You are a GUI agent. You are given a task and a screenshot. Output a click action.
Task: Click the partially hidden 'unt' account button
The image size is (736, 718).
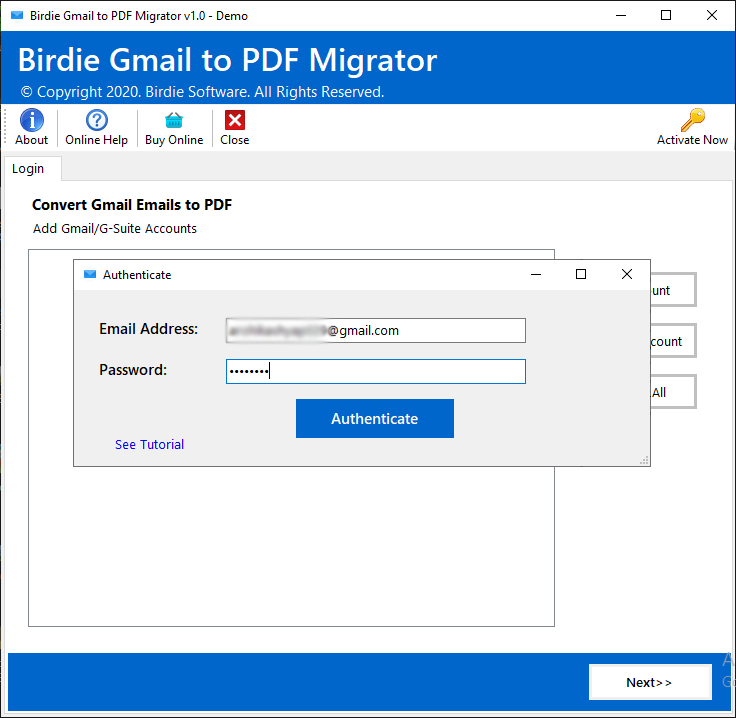(x=673, y=290)
